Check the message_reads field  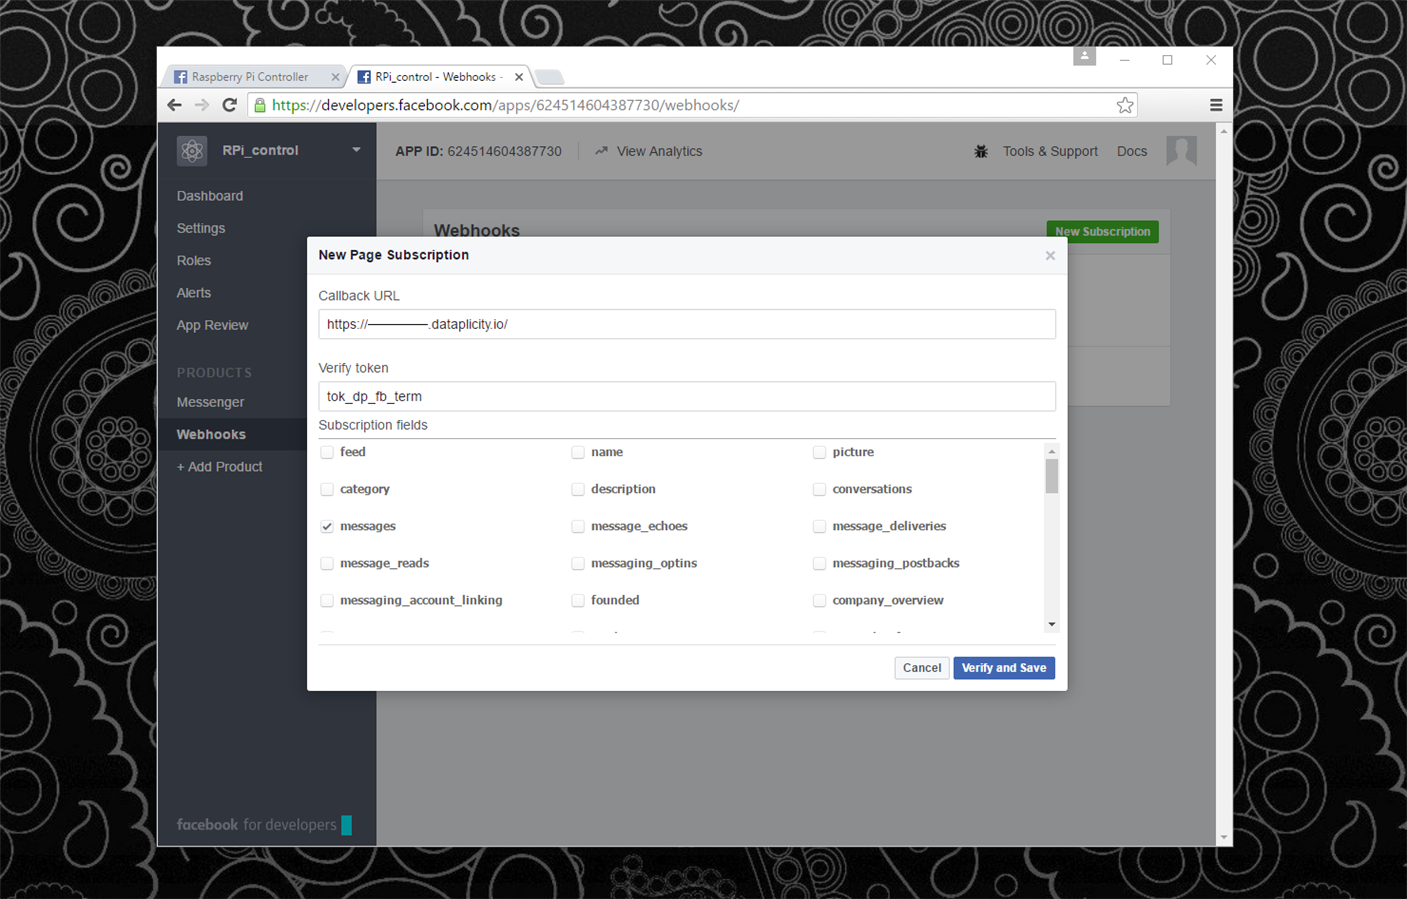tap(327, 564)
